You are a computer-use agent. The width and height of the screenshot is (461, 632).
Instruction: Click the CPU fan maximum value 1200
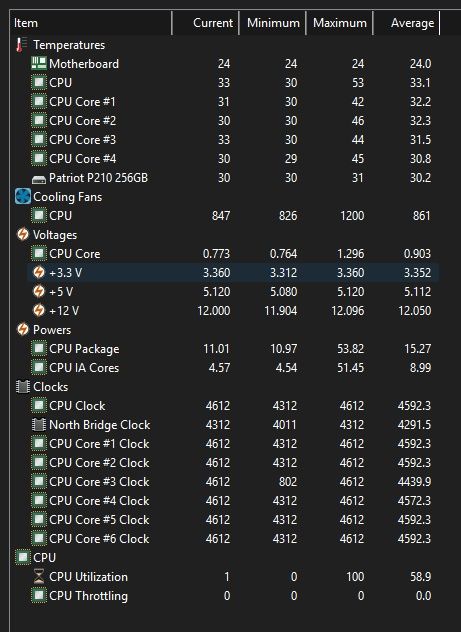(x=352, y=216)
